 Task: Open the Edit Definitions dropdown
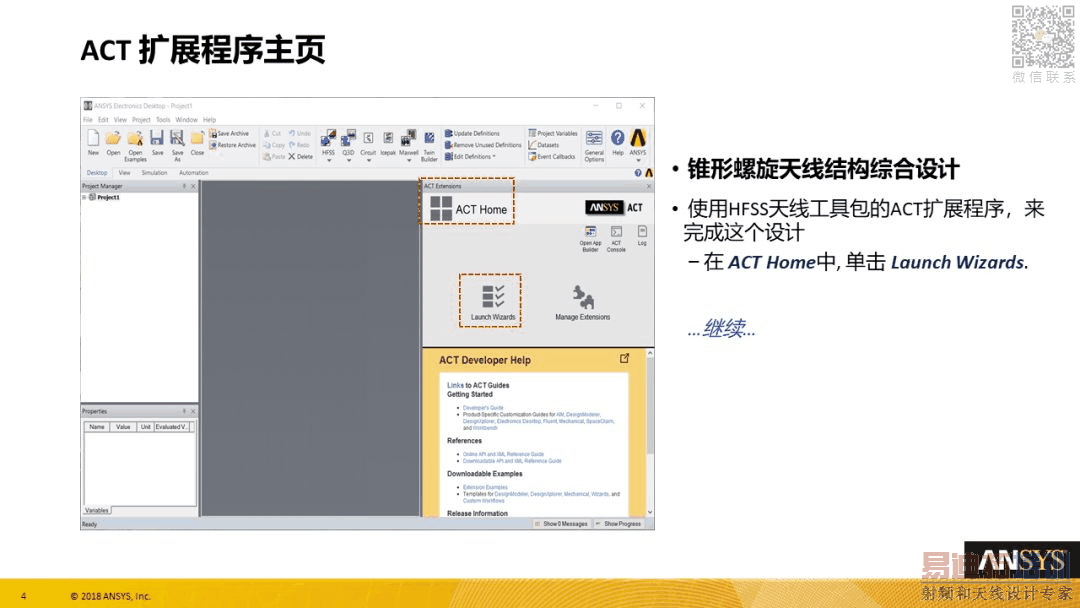coord(470,156)
